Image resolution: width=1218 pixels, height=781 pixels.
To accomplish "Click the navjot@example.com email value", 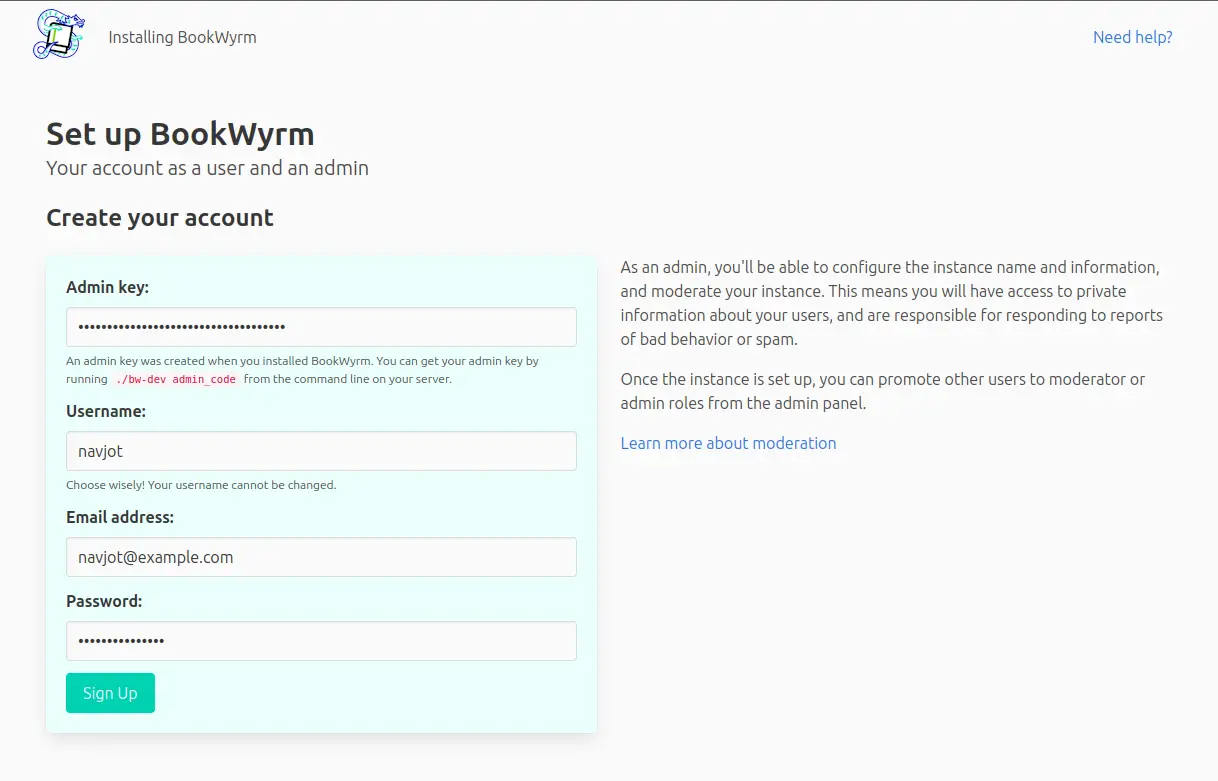I will [x=154, y=557].
